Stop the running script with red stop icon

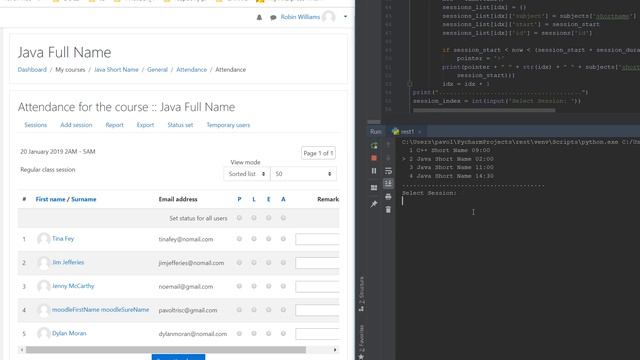click(374, 158)
